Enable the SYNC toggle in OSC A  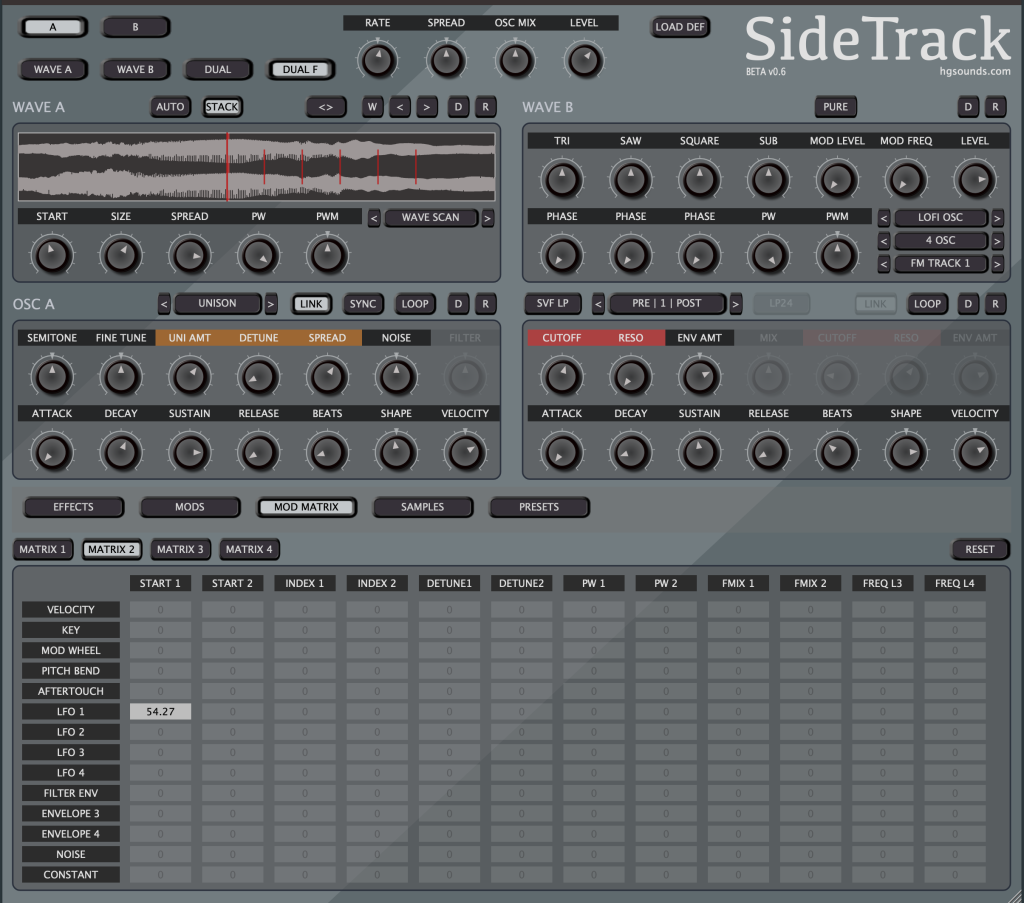pyautogui.click(x=365, y=304)
